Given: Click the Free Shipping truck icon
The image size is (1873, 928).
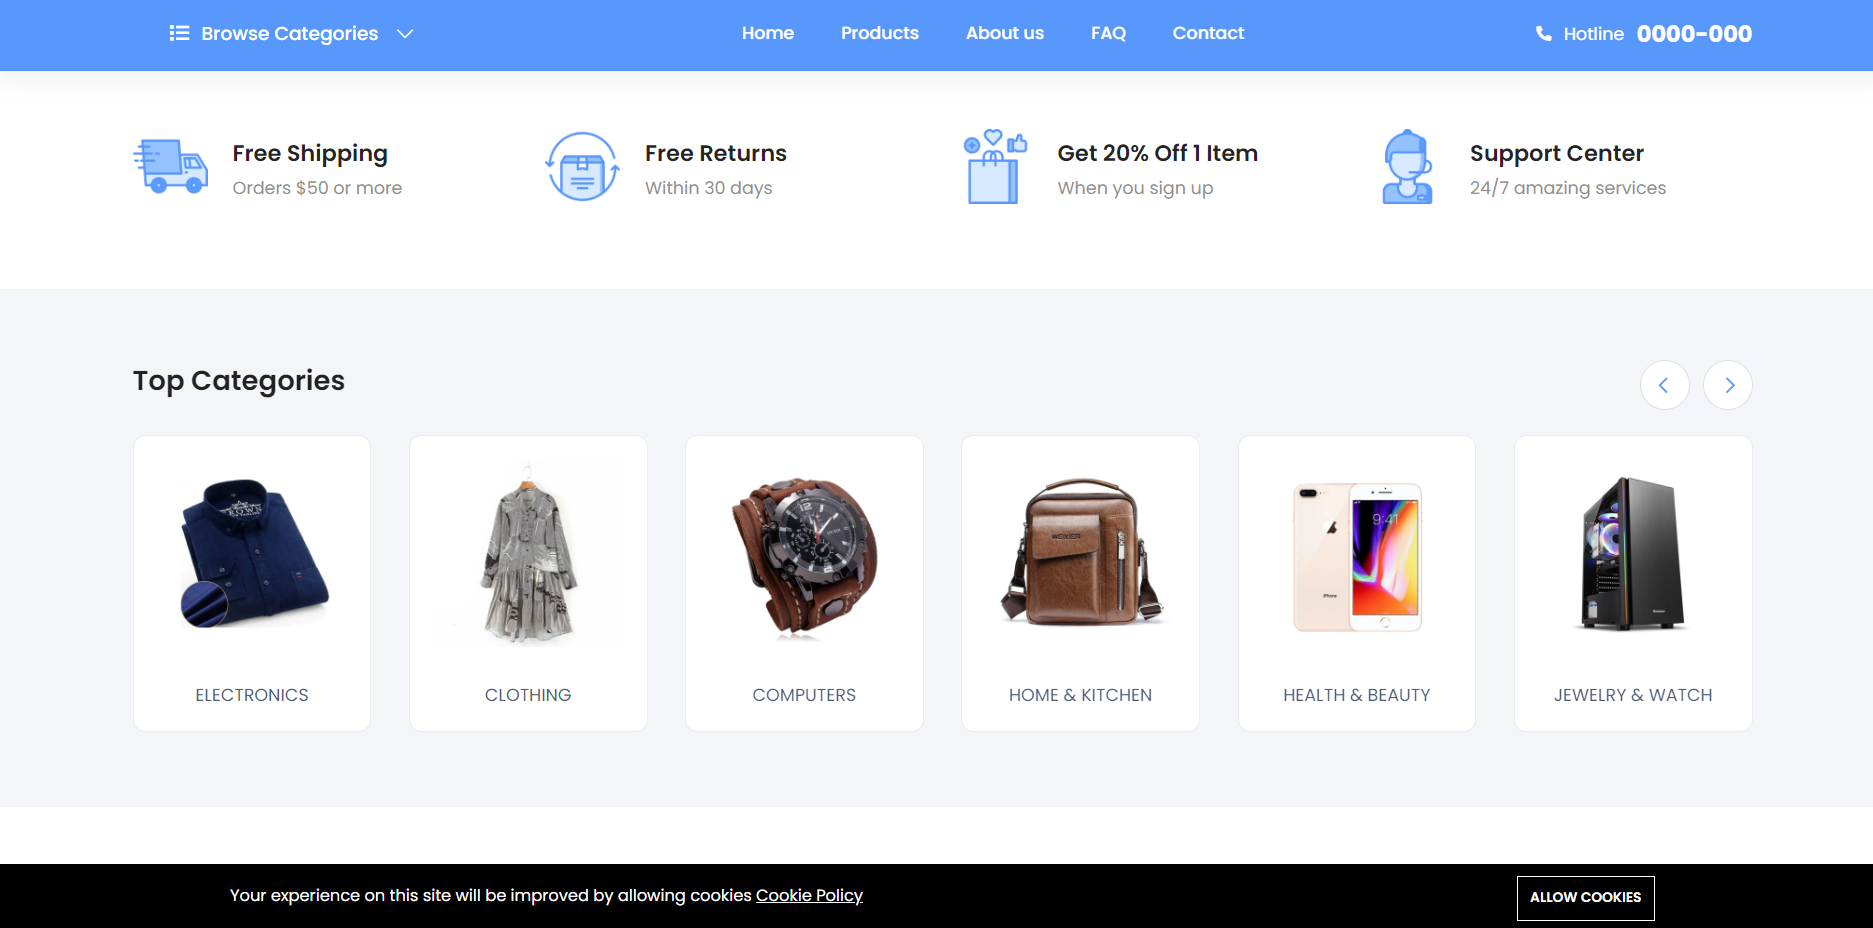Looking at the screenshot, I should [171, 166].
